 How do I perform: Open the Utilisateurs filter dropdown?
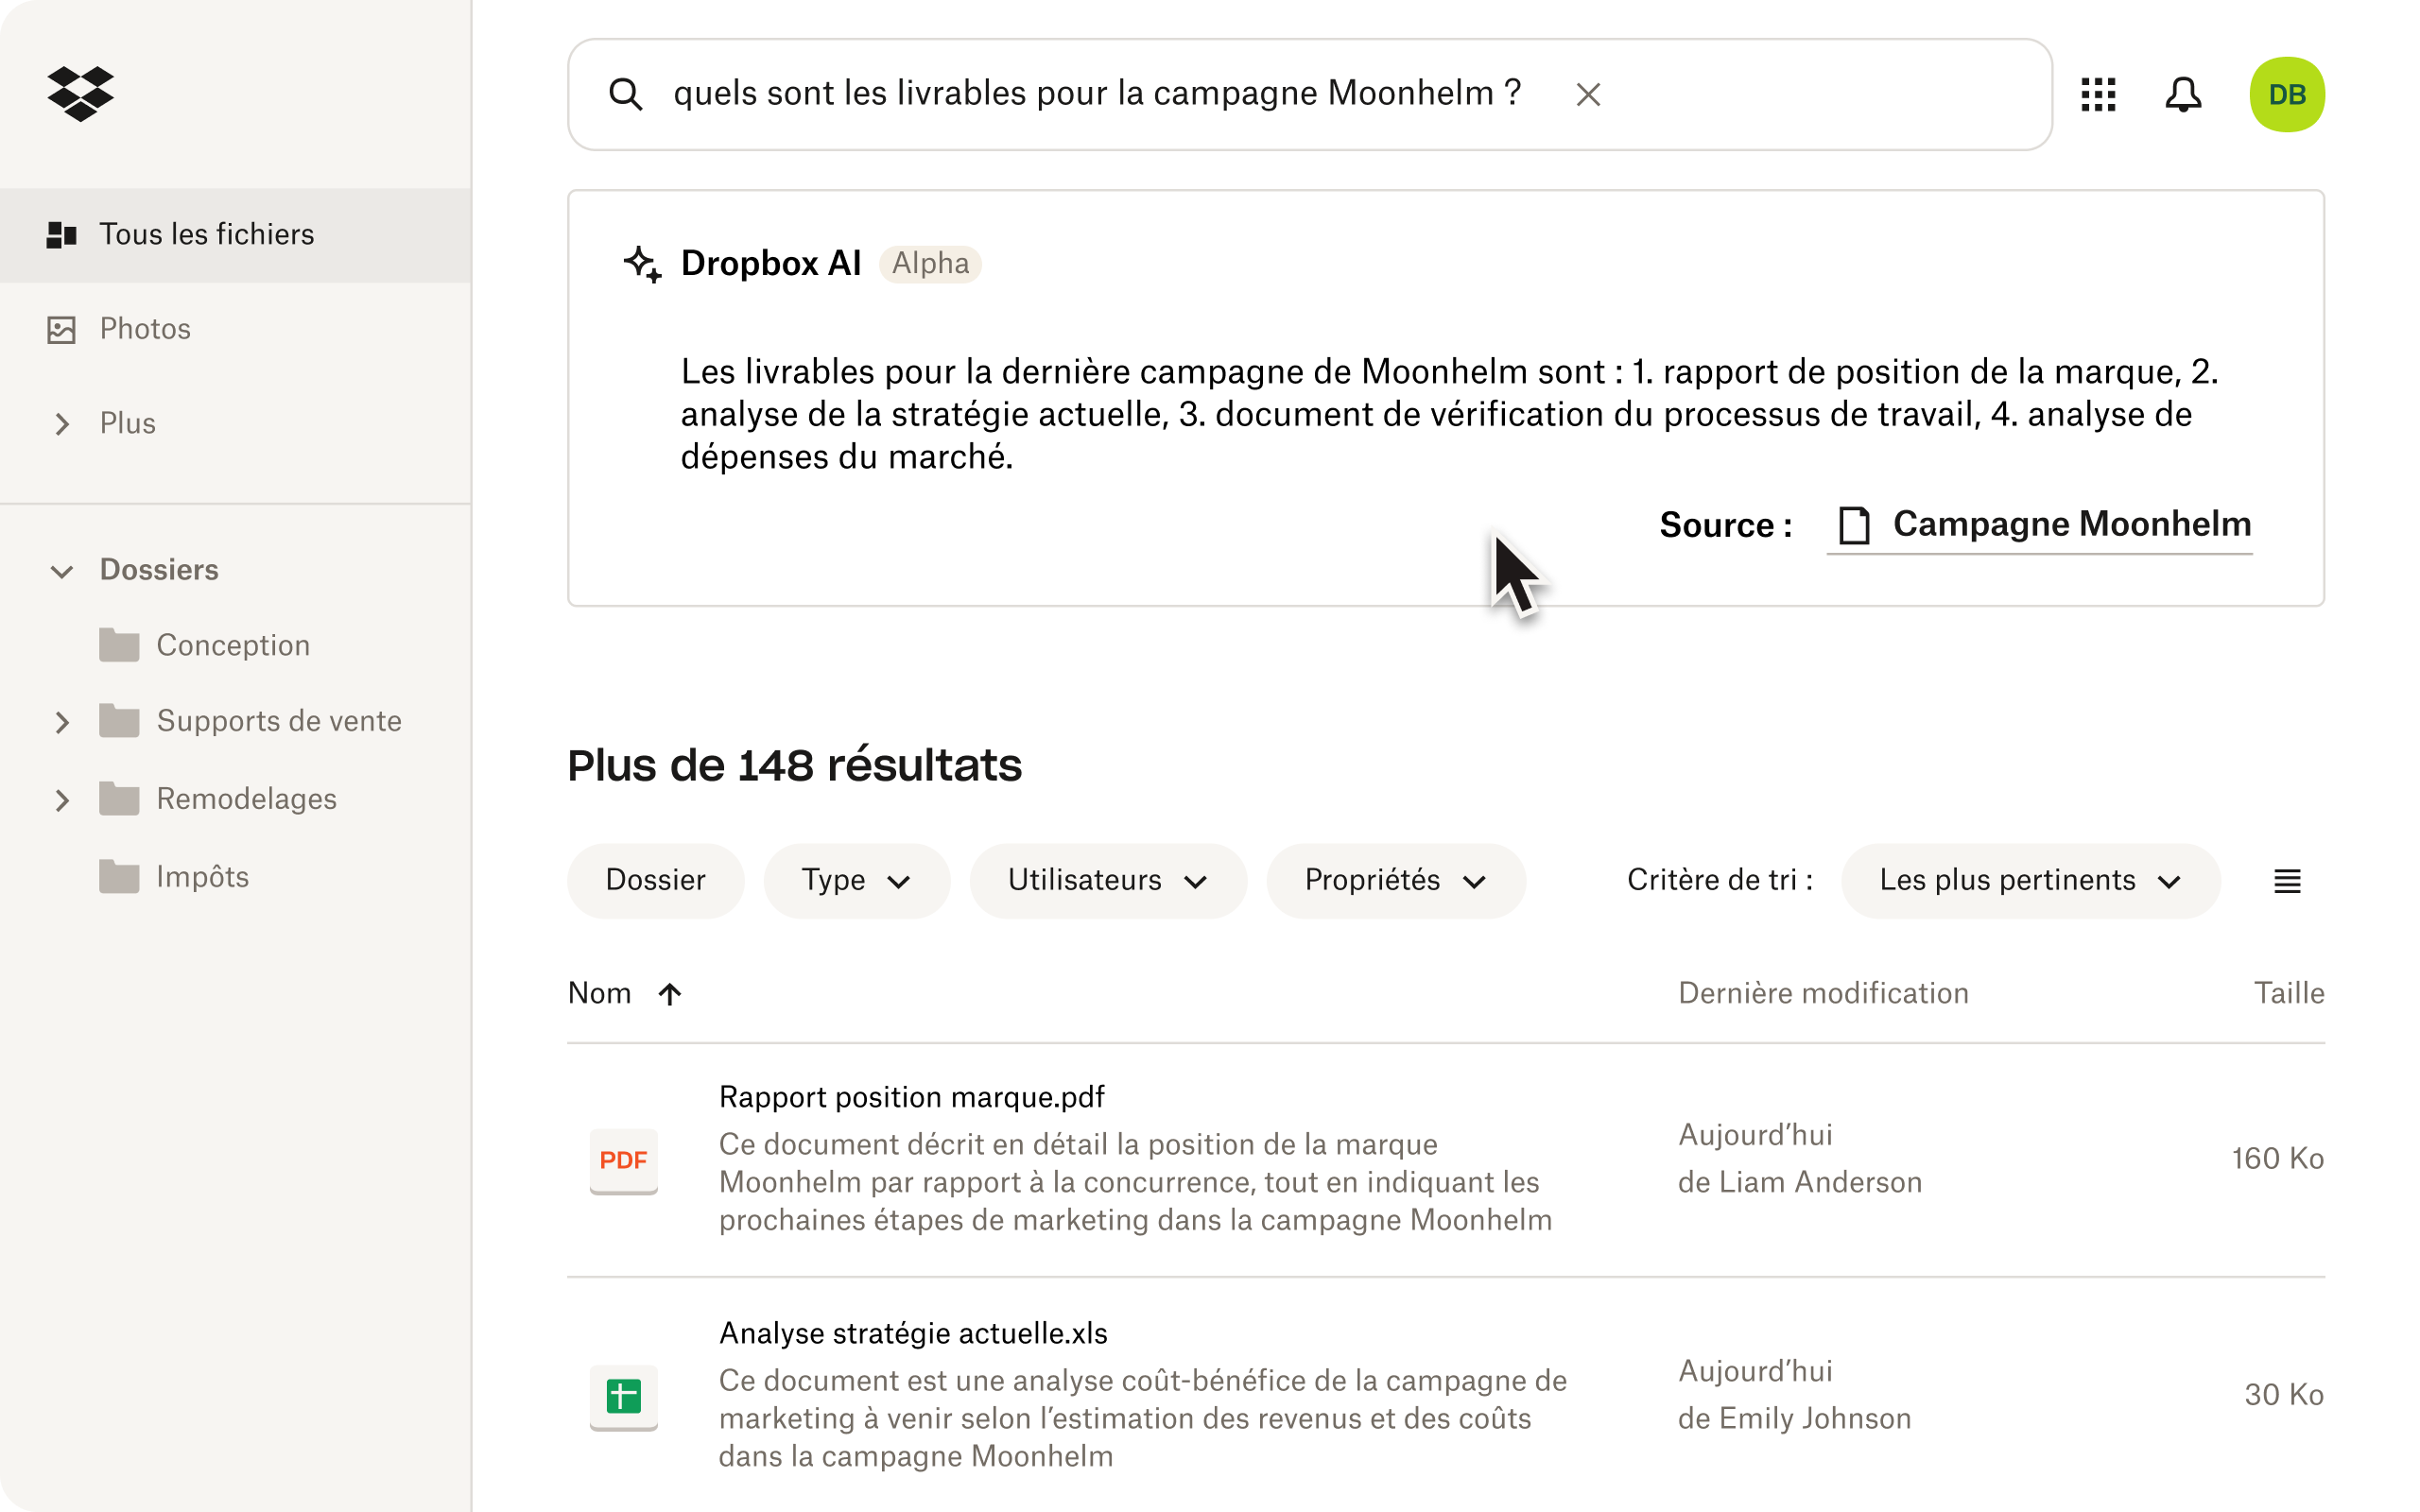tap(1108, 881)
